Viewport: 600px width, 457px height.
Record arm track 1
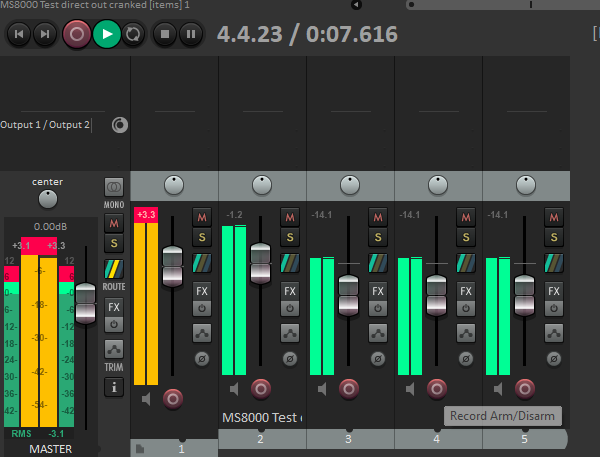coord(172,398)
